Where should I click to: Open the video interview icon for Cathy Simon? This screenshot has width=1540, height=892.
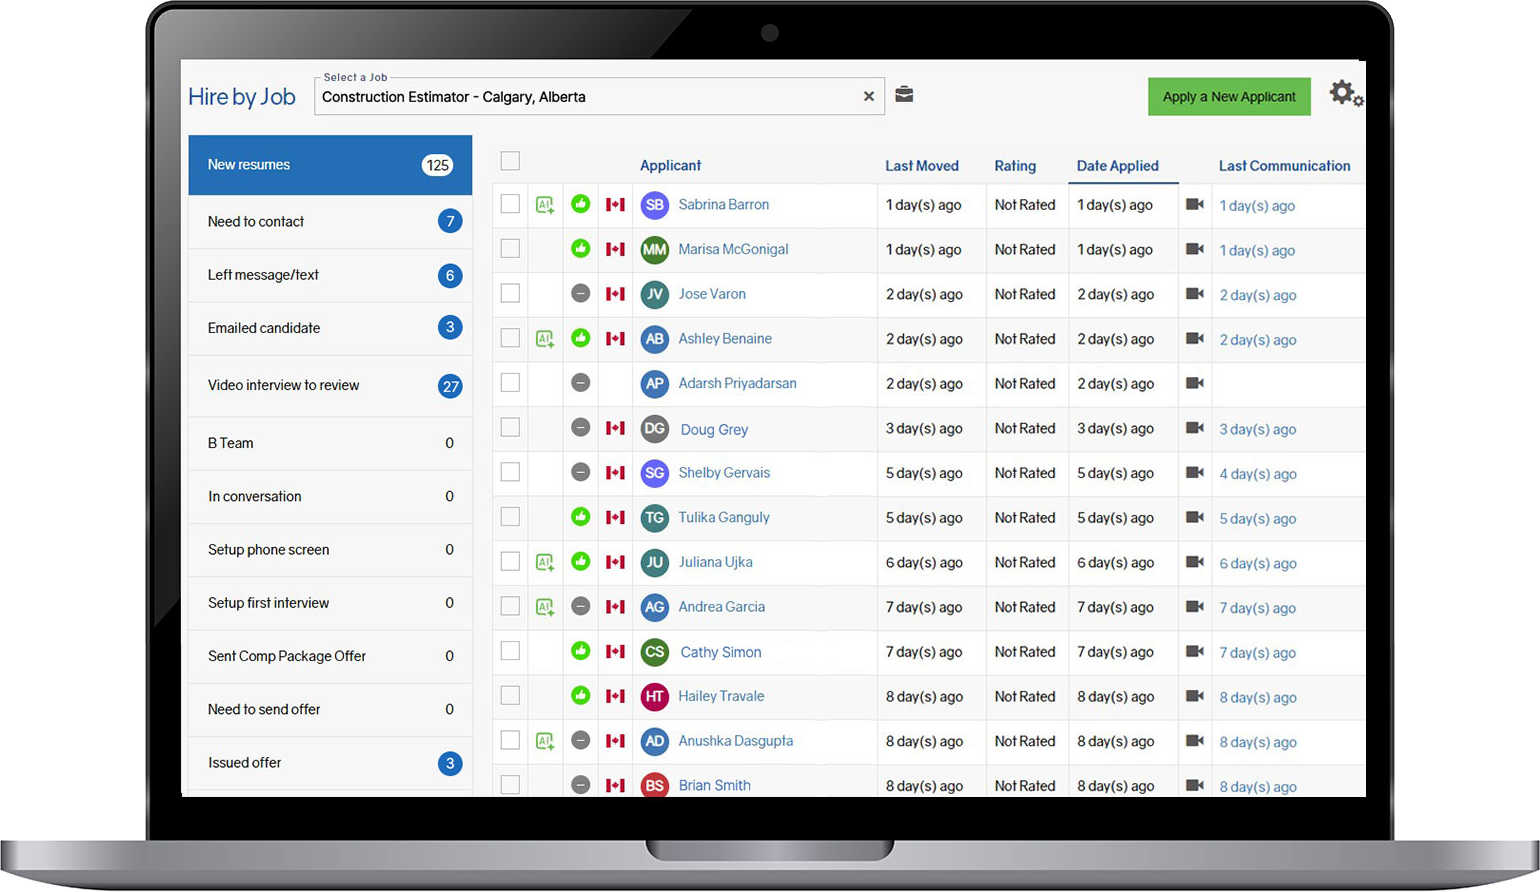pyautogui.click(x=1196, y=650)
